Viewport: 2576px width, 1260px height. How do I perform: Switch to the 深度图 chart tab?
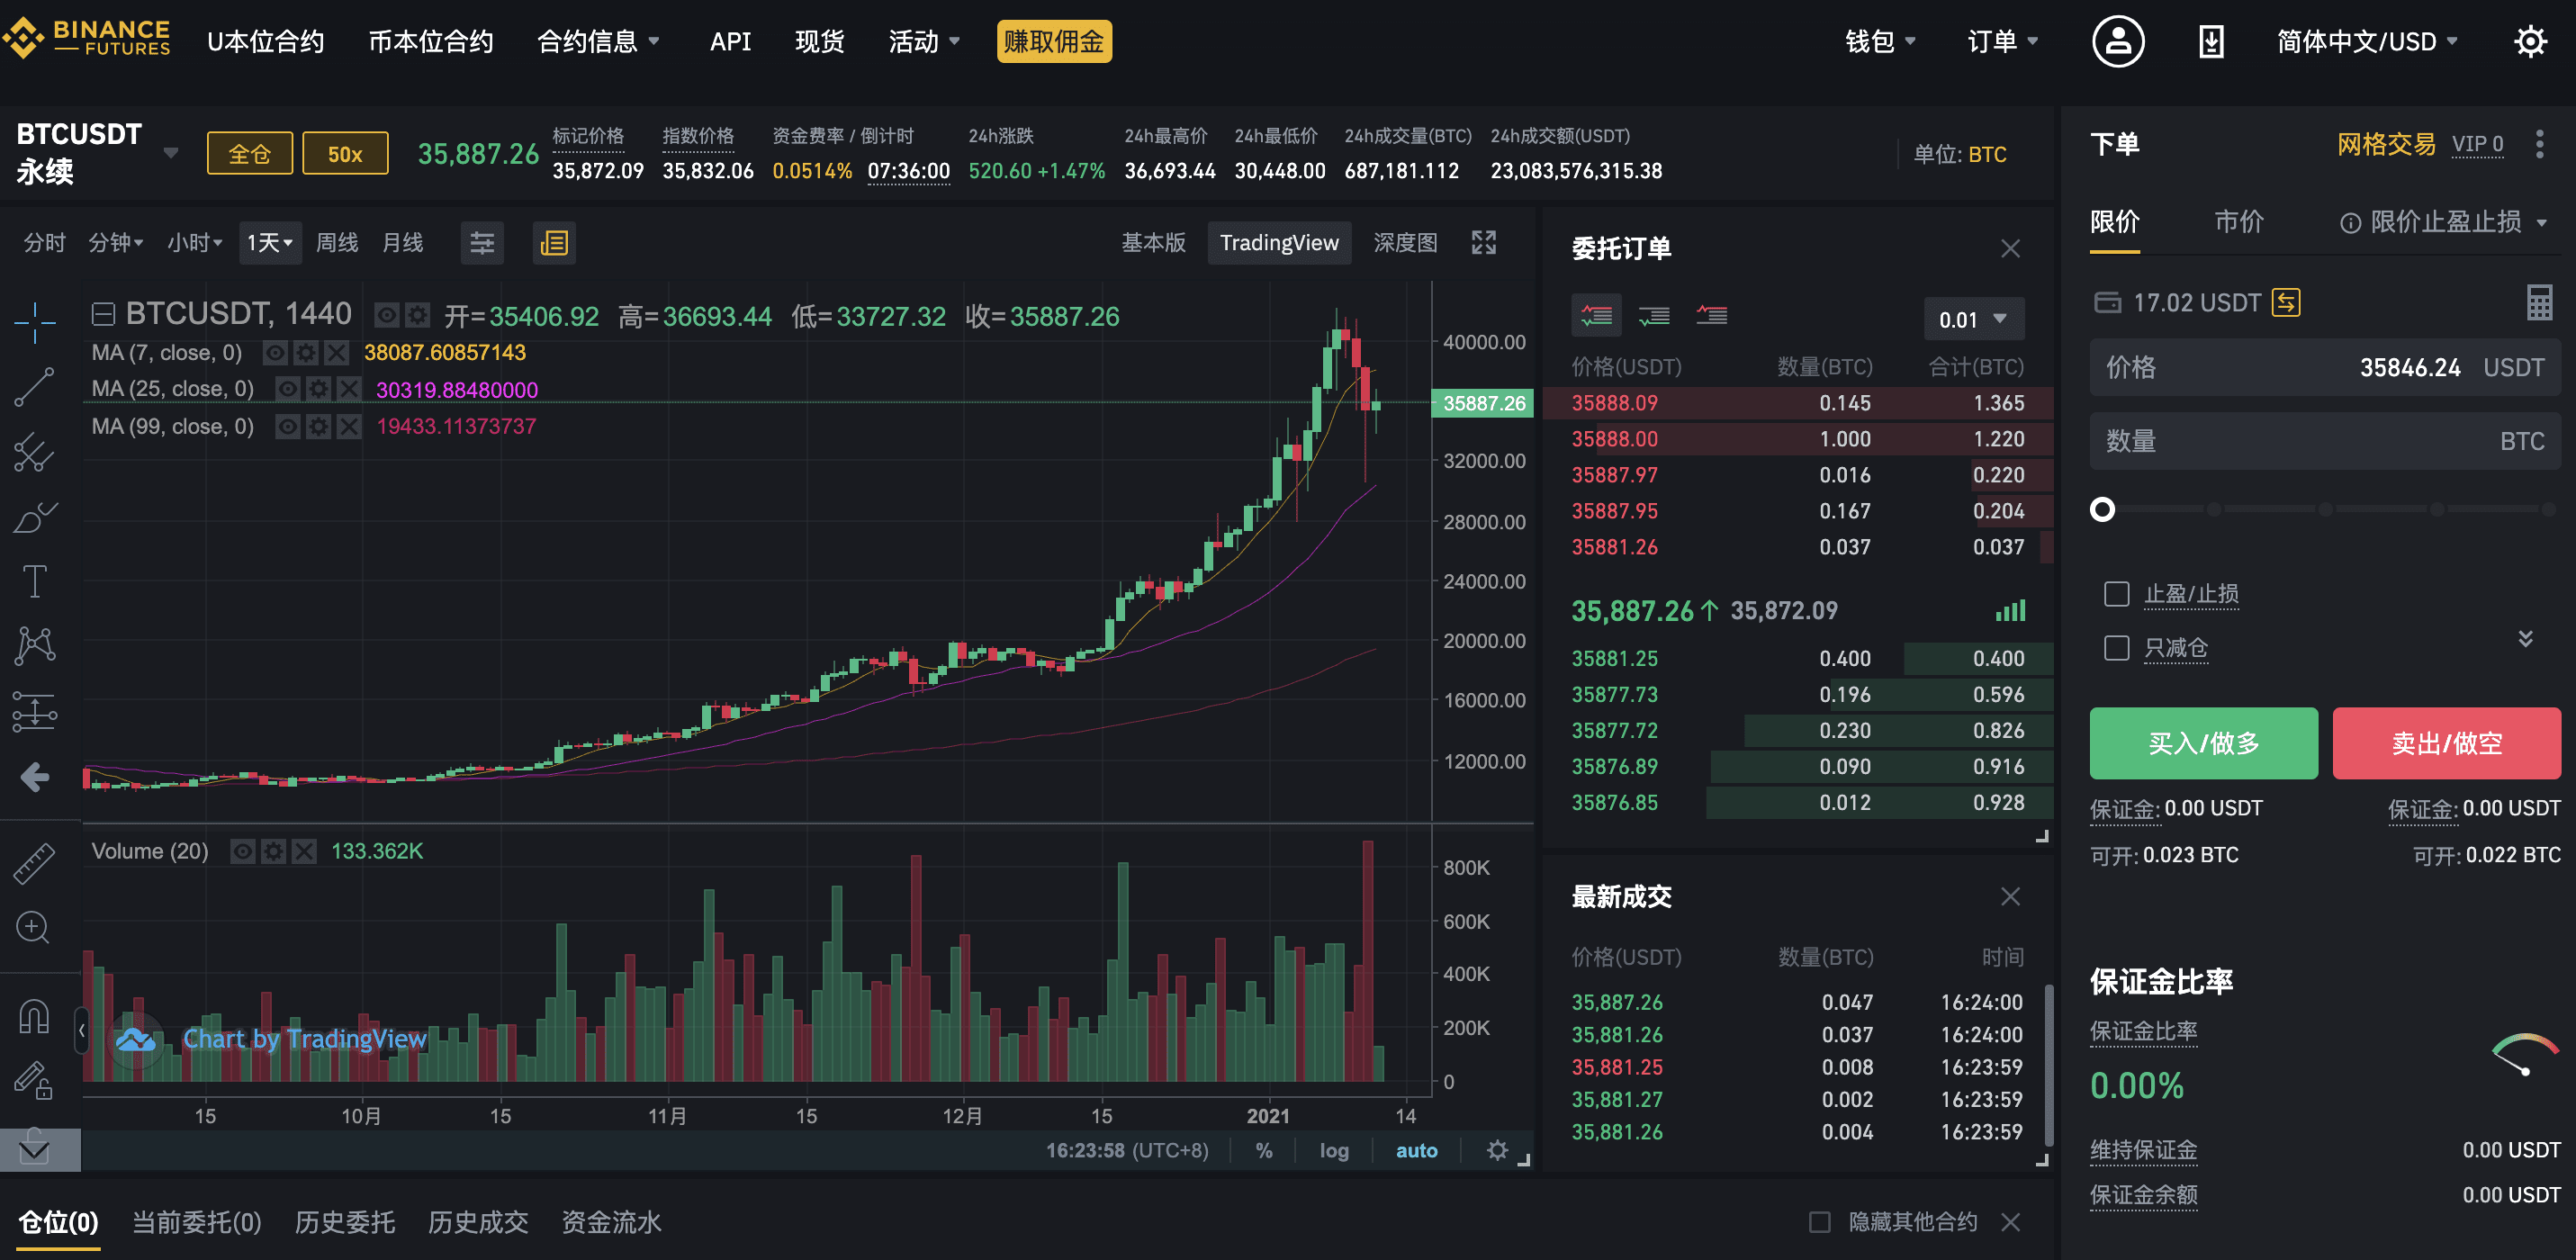pos(1405,242)
